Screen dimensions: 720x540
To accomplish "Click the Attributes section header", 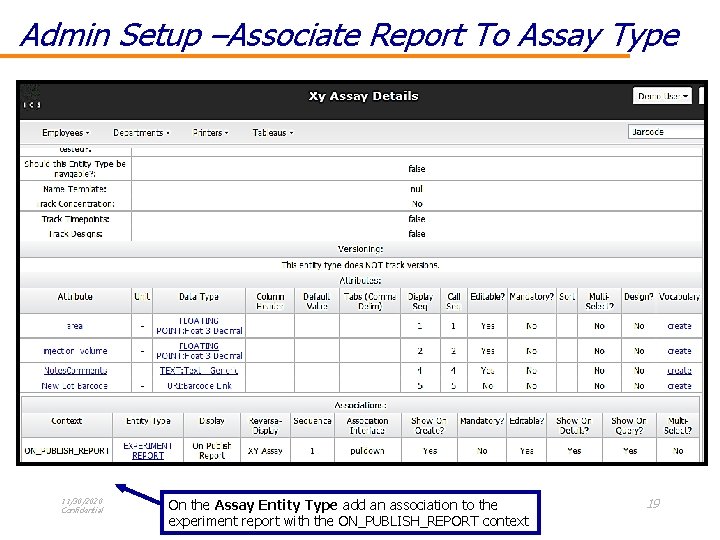I will (x=360, y=280).
